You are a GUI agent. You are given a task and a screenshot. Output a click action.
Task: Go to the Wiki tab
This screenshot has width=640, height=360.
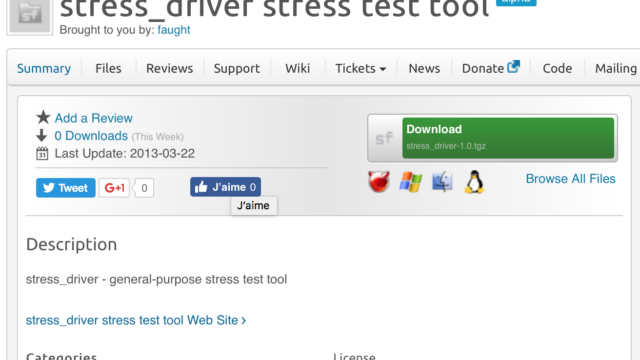(298, 68)
